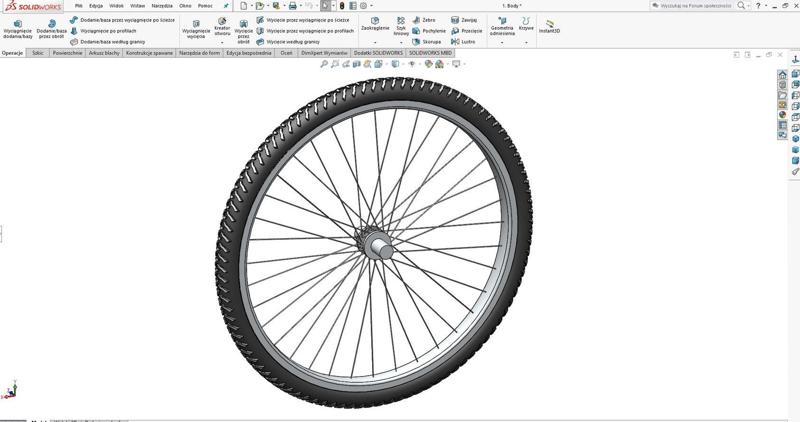
Task: Click the Wyciągnięcie dodania/bazy extrude tool
Action: (x=18, y=30)
